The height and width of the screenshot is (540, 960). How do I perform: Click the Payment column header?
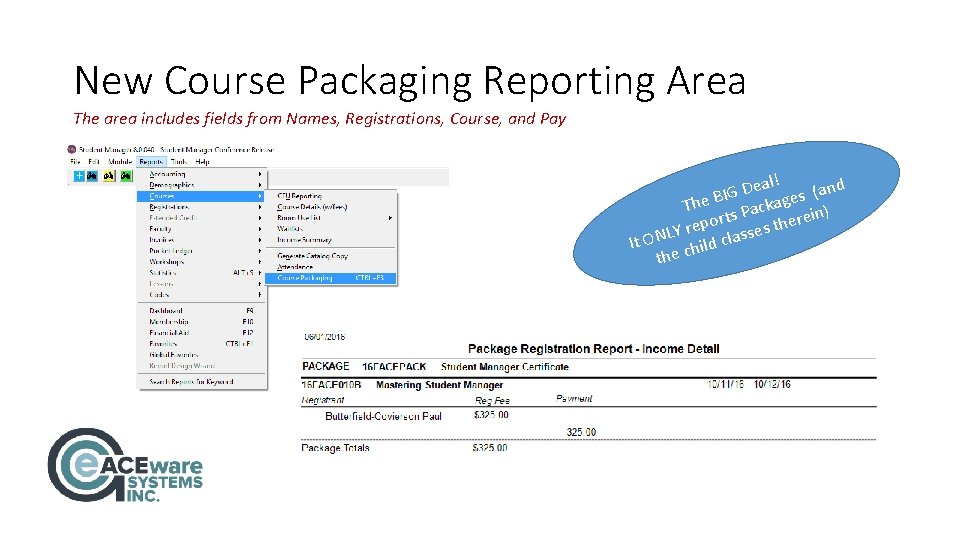point(574,399)
